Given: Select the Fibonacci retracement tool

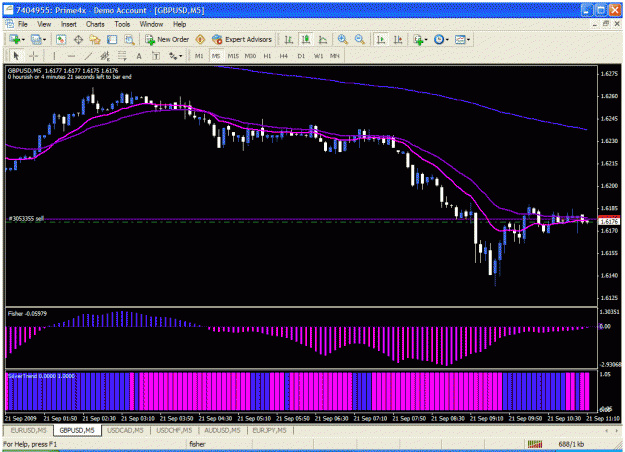Looking at the screenshot, I should coord(122,56).
